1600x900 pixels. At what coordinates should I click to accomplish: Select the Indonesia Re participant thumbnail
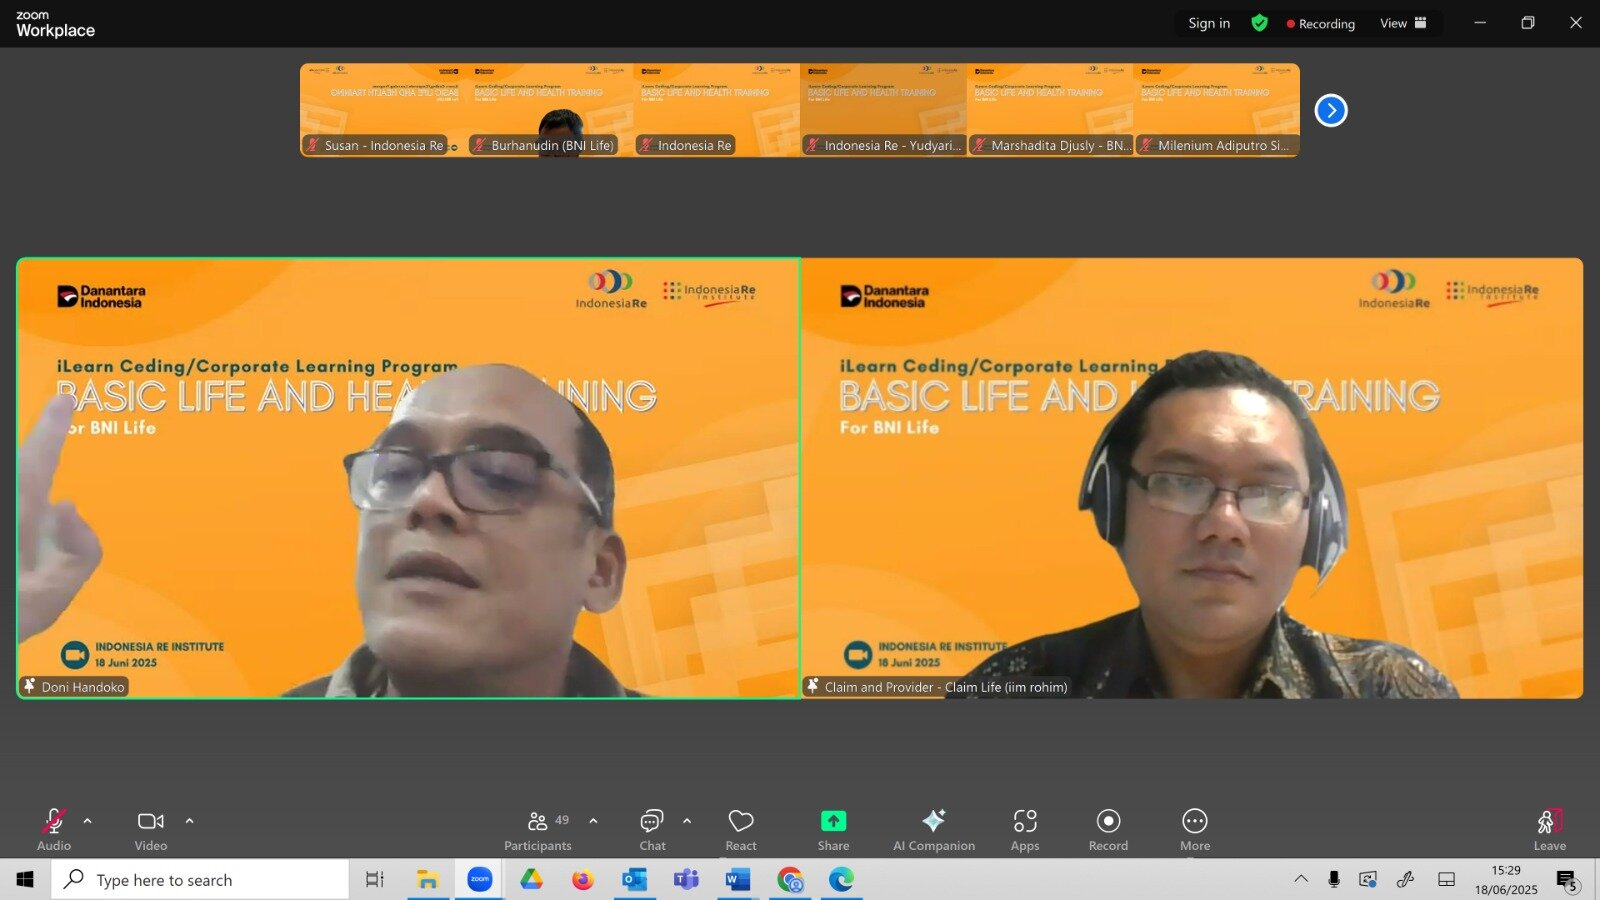[x=716, y=110]
